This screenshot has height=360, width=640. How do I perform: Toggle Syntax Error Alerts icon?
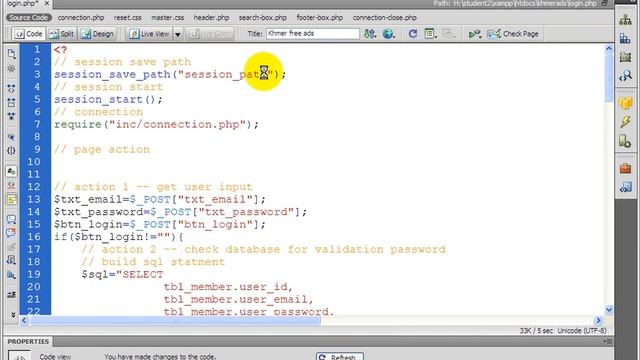click(x=11, y=199)
